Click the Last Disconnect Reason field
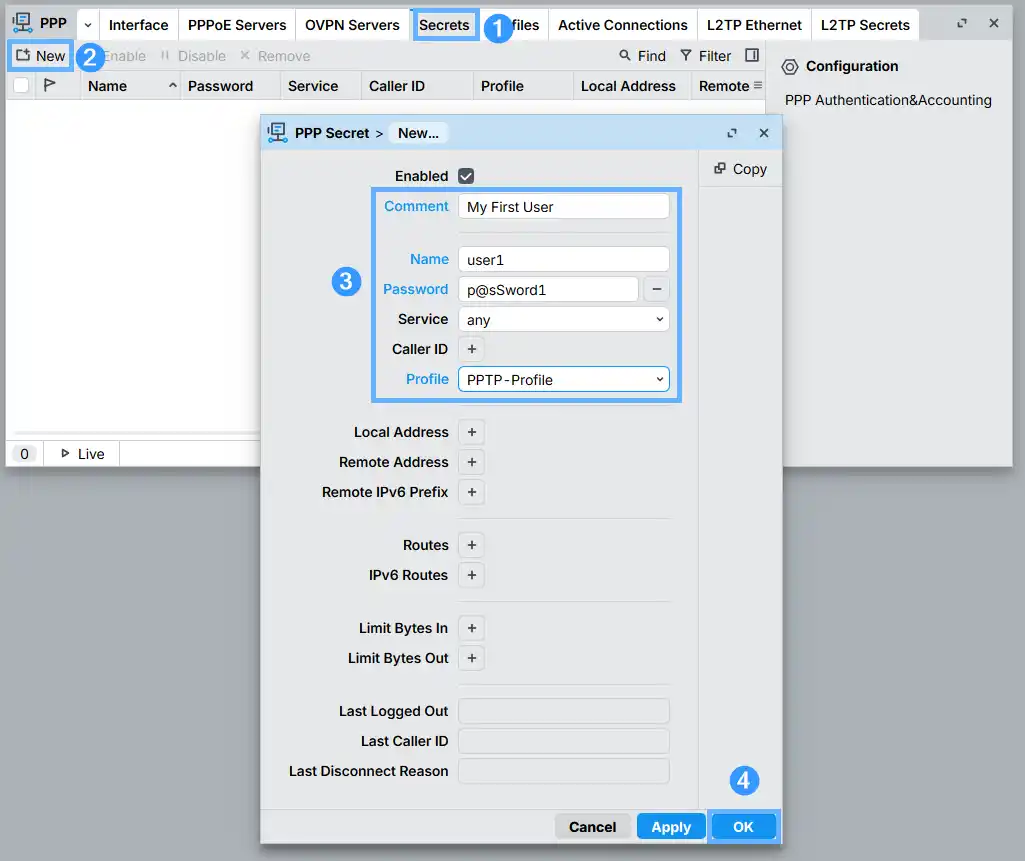This screenshot has width=1025, height=861. tap(563, 771)
